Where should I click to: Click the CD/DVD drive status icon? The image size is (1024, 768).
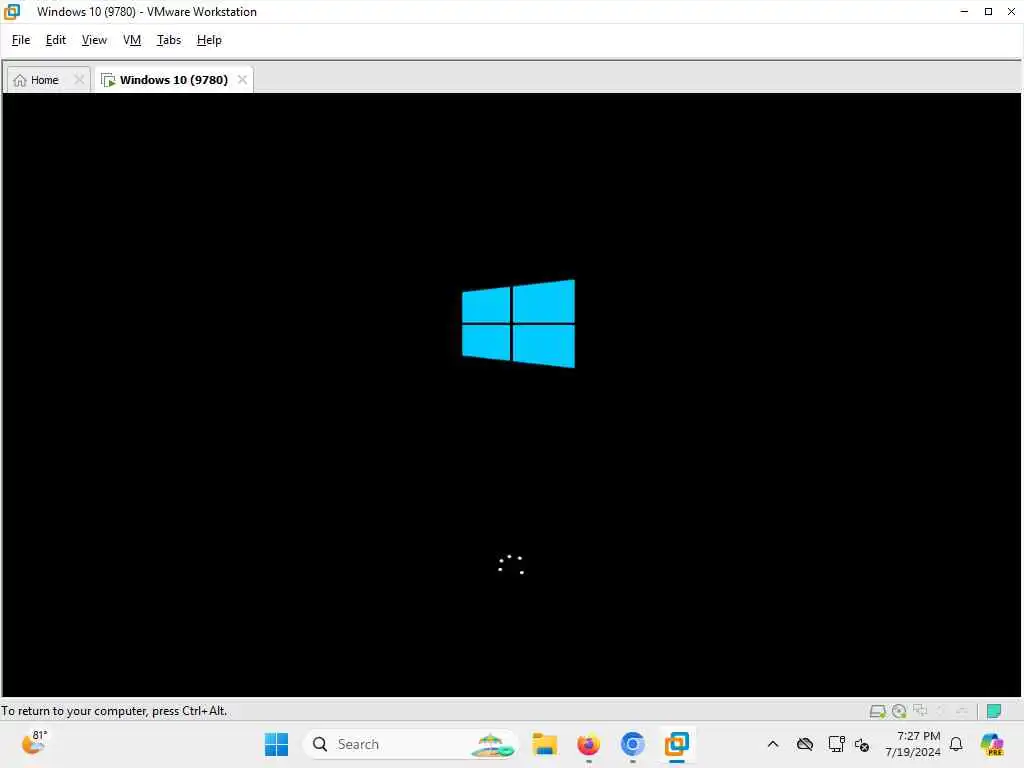[899, 711]
